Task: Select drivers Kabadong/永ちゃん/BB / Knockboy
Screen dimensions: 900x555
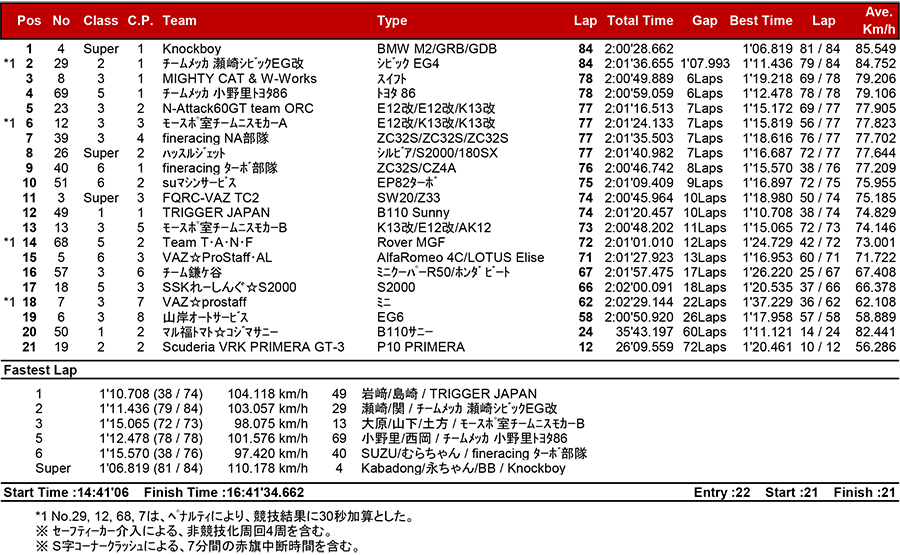Action: pos(463,468)
